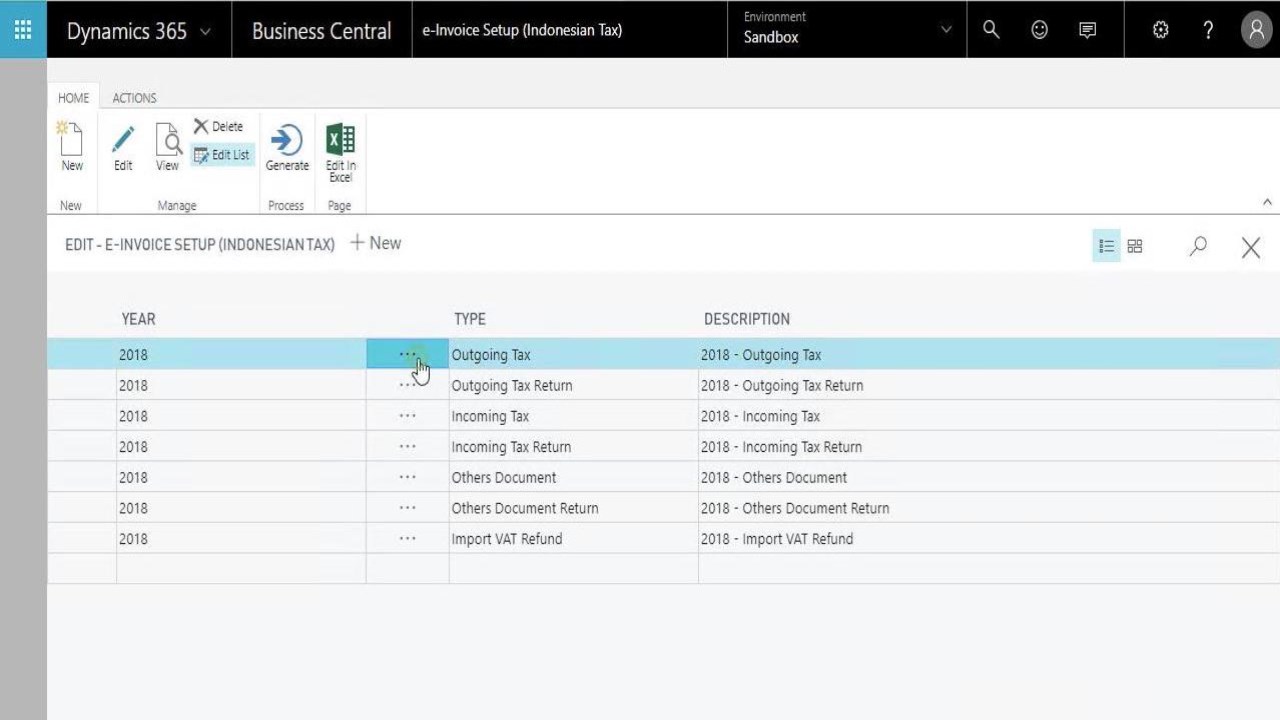Open the user account avatar
Screen dimensions: 1280x720
pos(1256,30)
